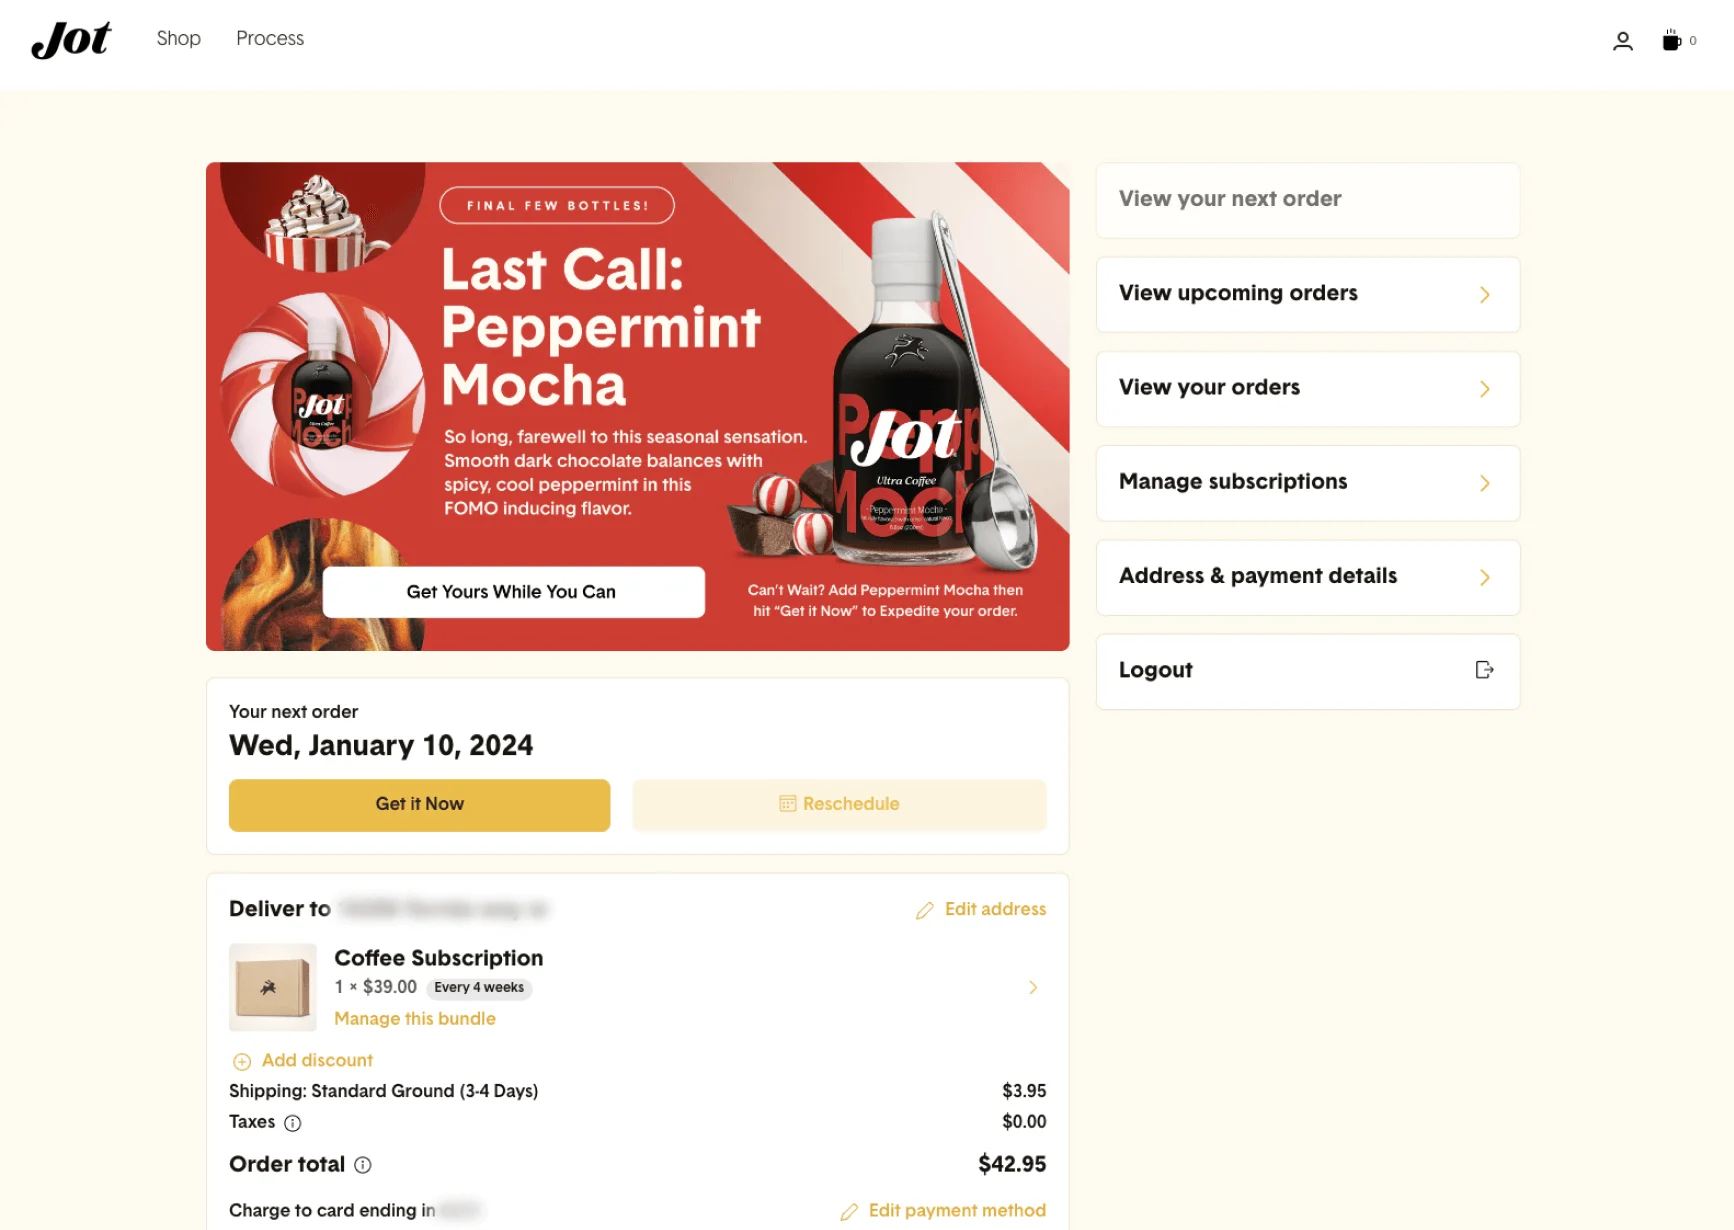The image size is (1734, 1230).
Task: Select Process in the navigation
Action: [269, 39]
